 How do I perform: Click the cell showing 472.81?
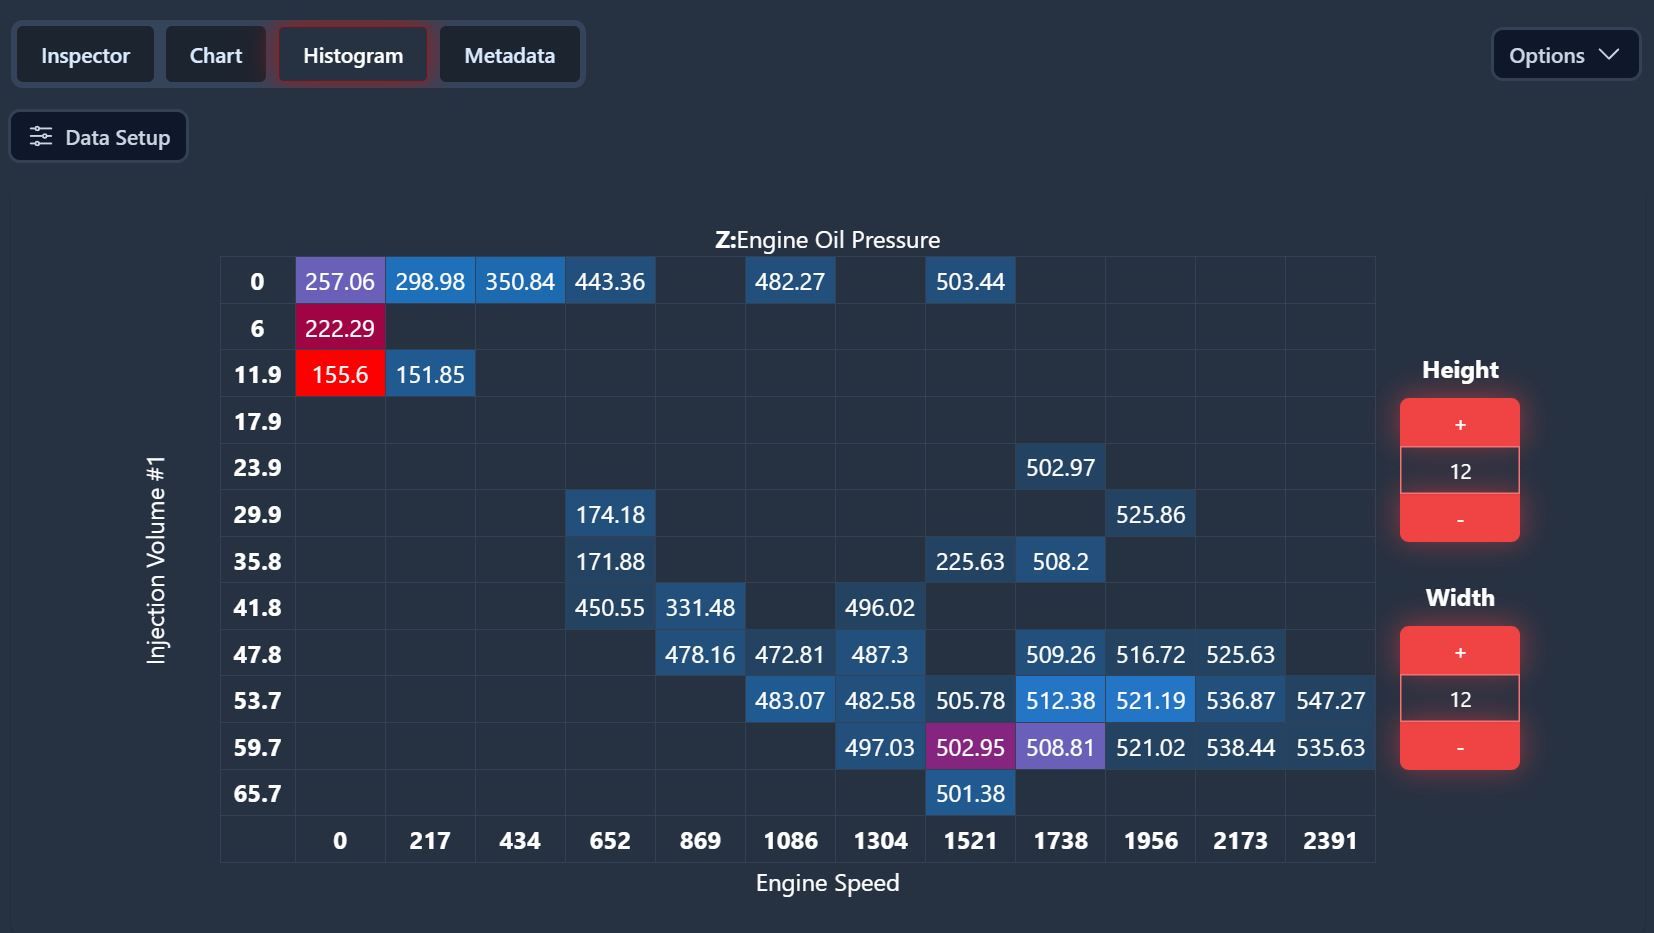pyautogui.click(x=790, y=654)
